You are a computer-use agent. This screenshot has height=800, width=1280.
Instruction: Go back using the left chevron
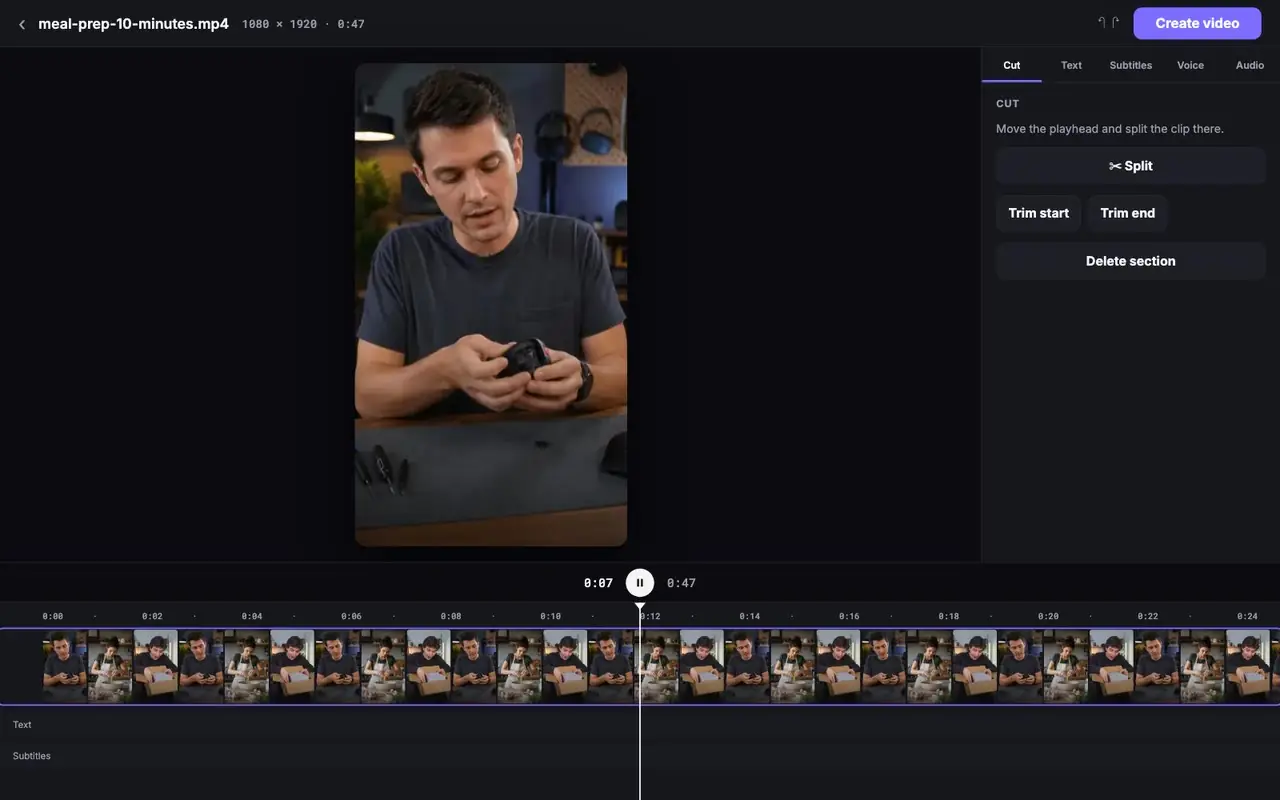[22, 24]
